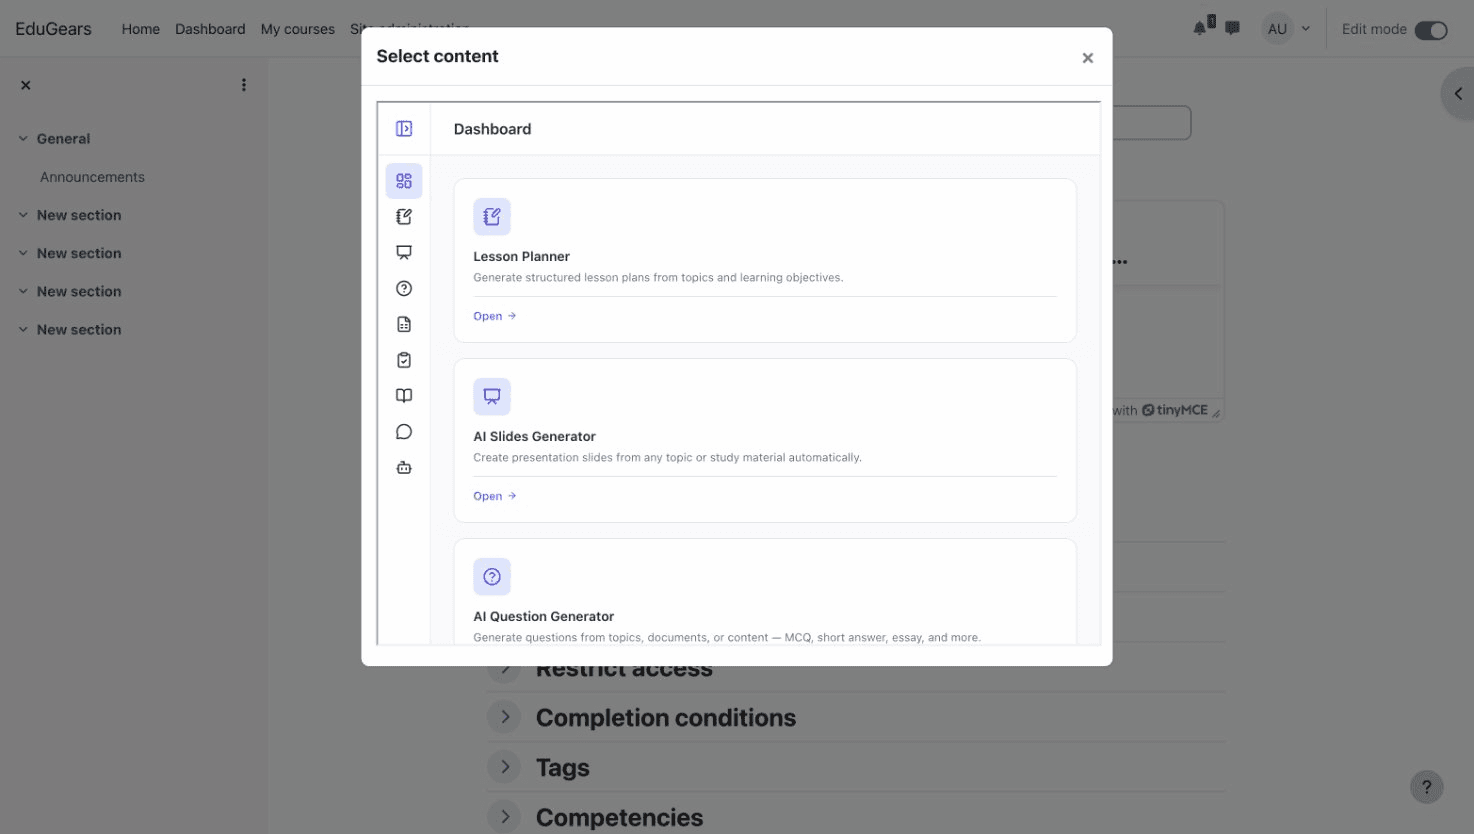
Task: Open the book icon in the dialog sidebar
Action: click(403, 395)
